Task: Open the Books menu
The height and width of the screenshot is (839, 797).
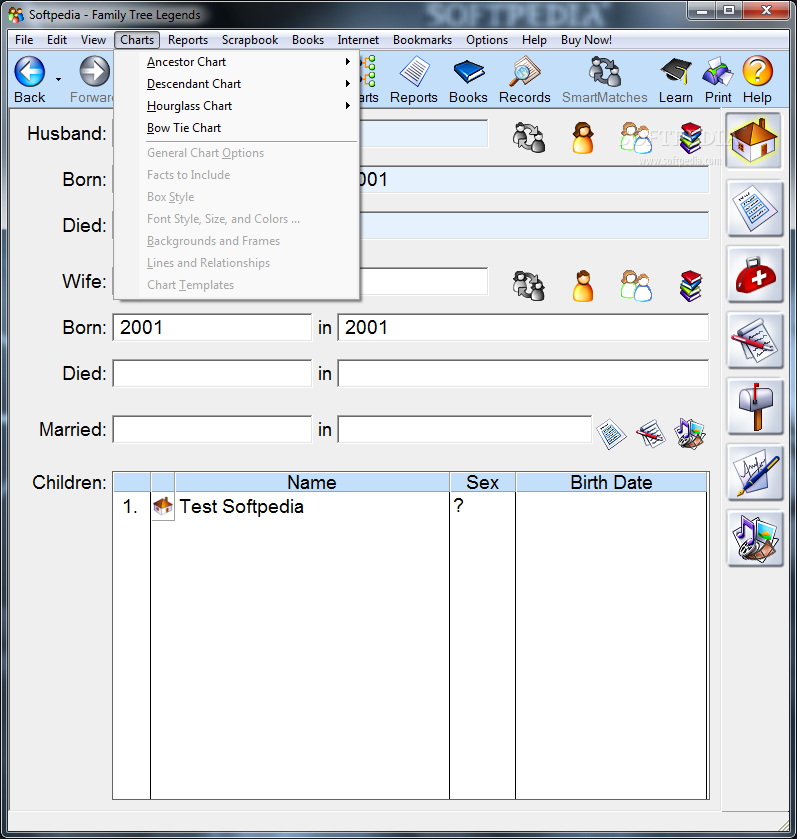Action: (308, 40)
